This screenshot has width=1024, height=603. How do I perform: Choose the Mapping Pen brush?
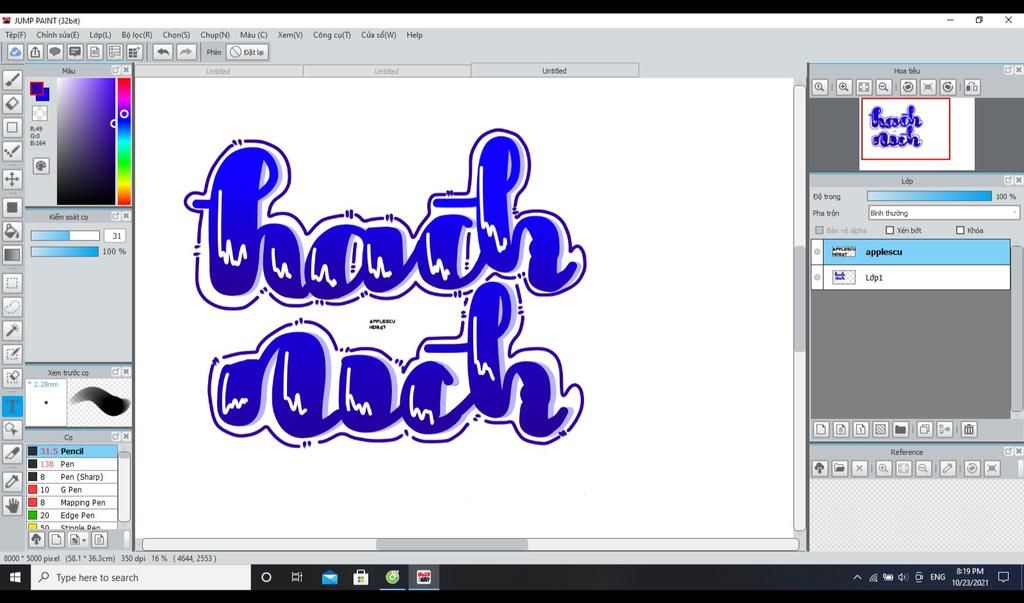point(72,502)
